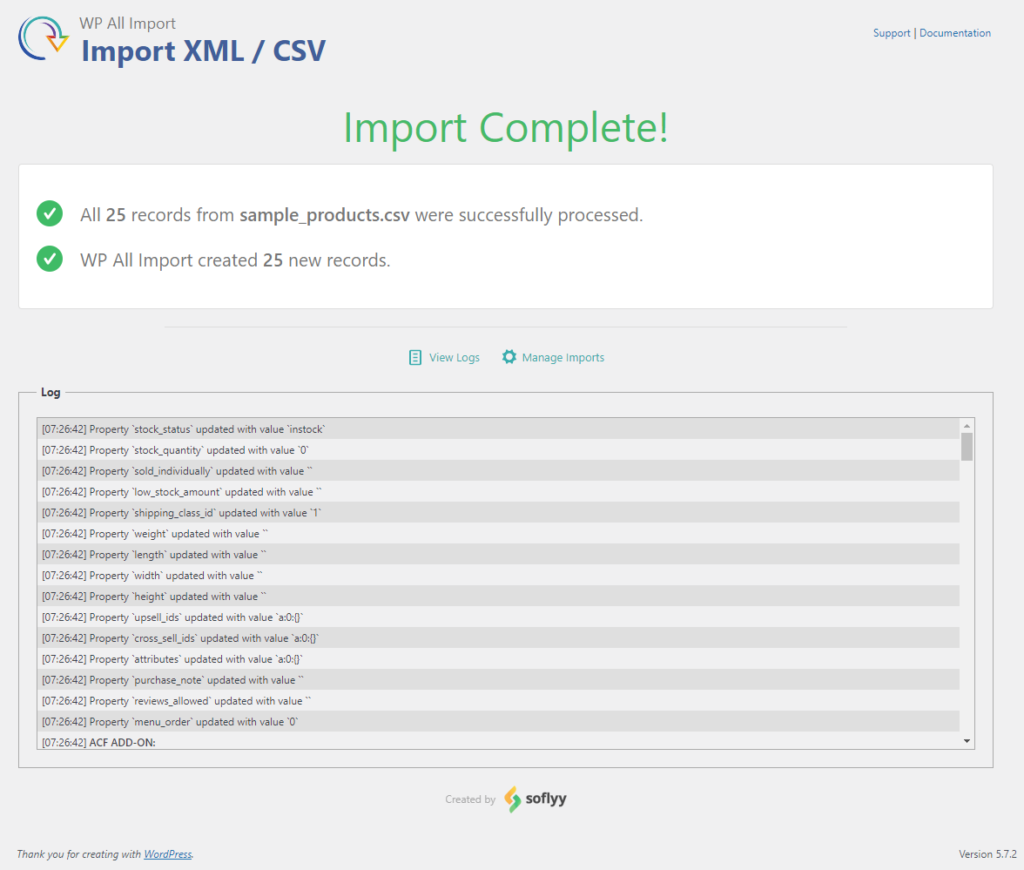The width and height of the screenshot is (1024, 870).
Task: Grab the log panel scrollbar thumb
Action: click(966, 446)
